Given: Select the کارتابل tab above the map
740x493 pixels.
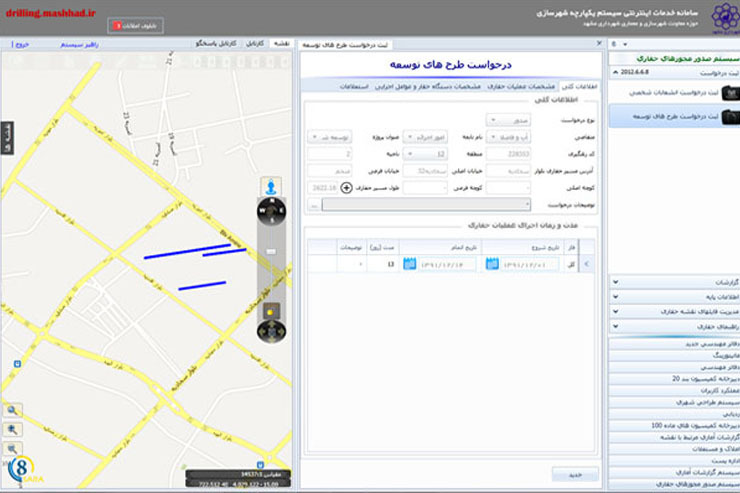Looking at the screenshot, I should [x=255, y=43].
